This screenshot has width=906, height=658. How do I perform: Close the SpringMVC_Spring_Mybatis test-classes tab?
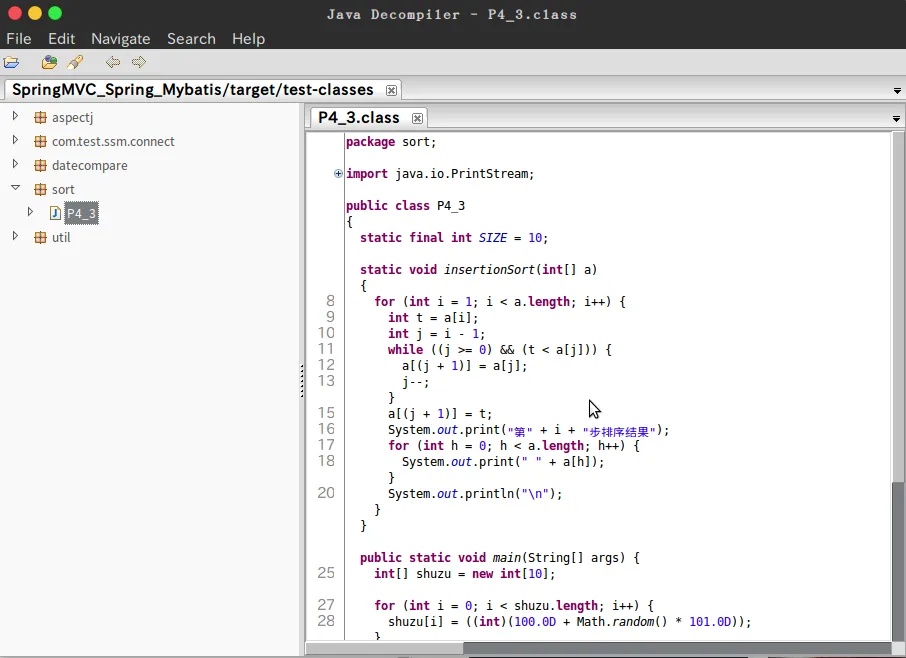(391, 91)
